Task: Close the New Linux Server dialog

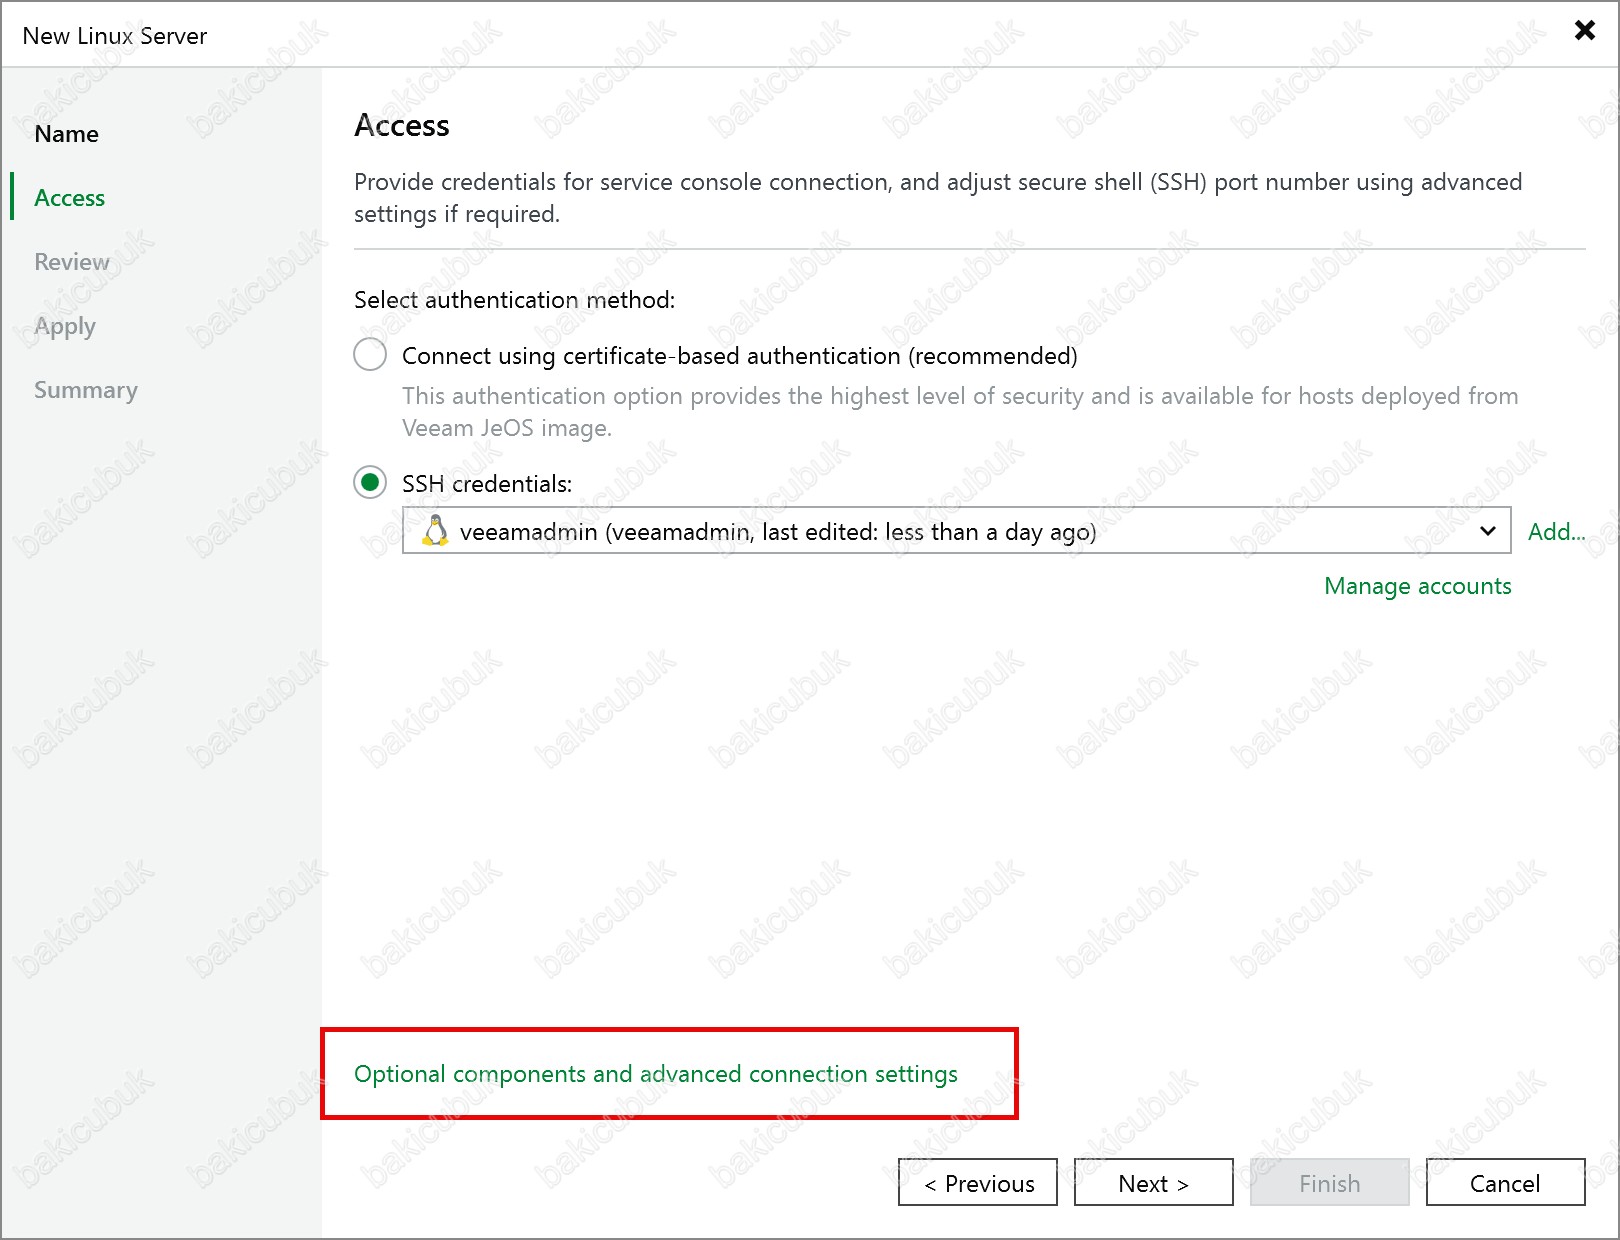Action: 1584,30
